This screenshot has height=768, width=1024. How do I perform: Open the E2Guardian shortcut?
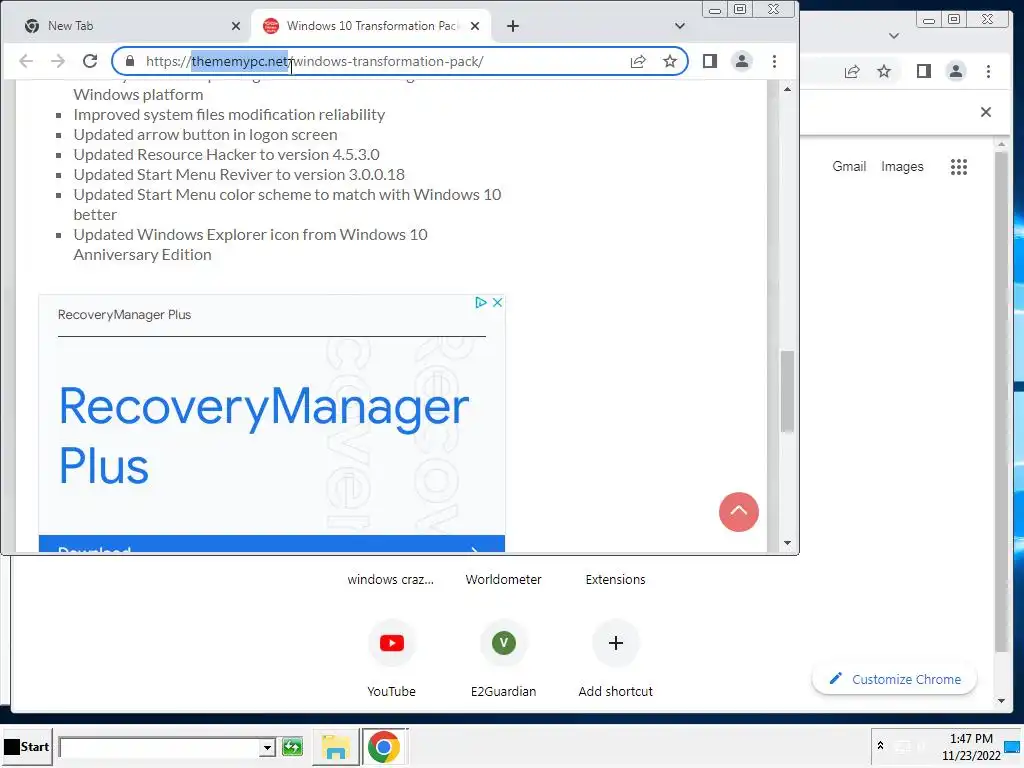click(504, 643)
